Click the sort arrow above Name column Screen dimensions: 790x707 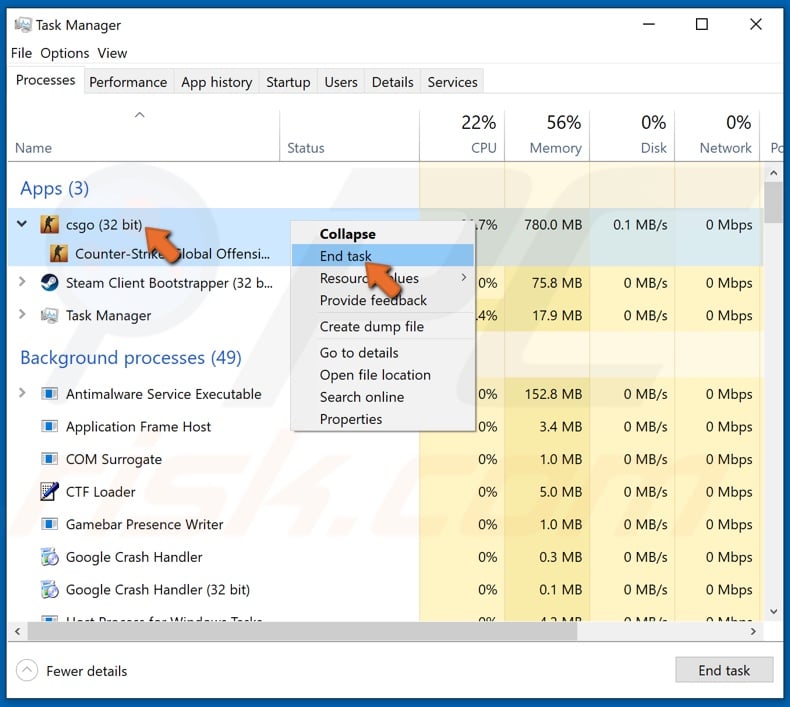pyautogui.click(x=140, y=115)
